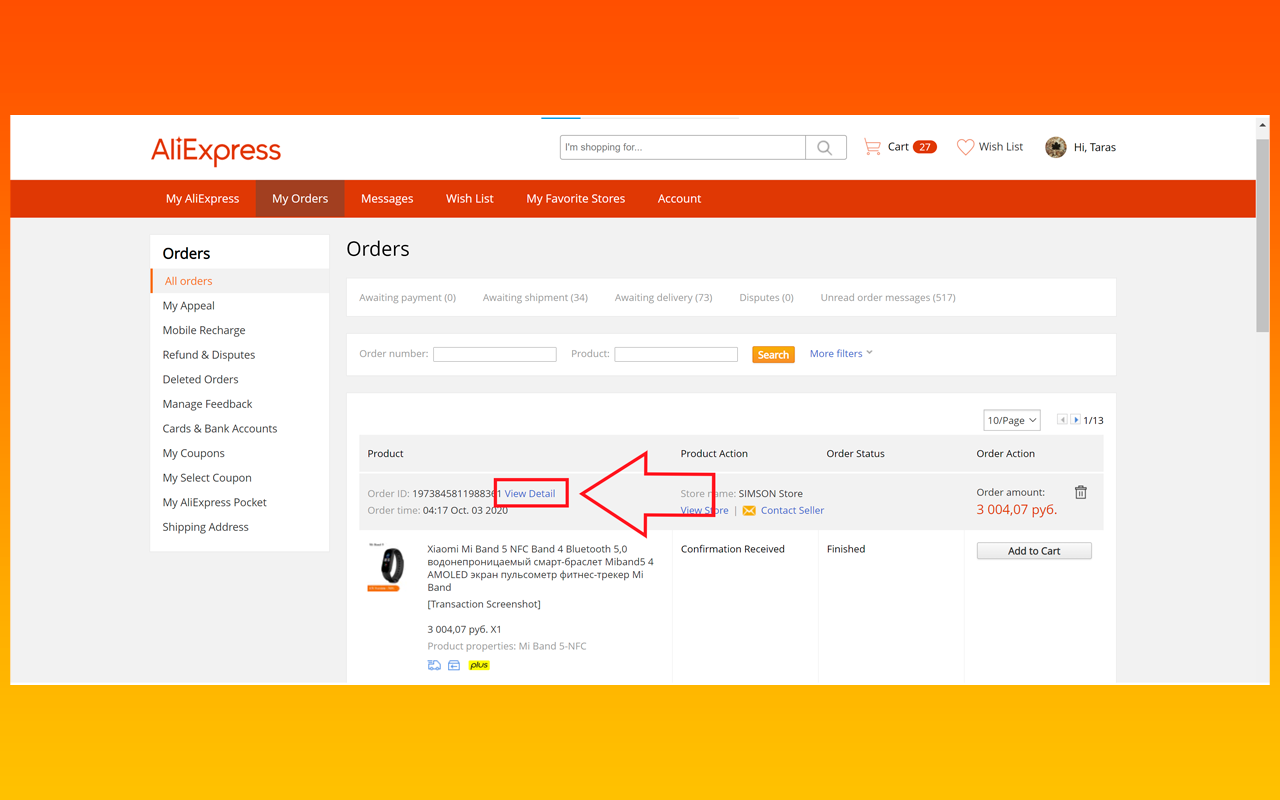Open the Mi Band product thumbnail
Screen dimensions: 1280x800
tap(386, 567)
